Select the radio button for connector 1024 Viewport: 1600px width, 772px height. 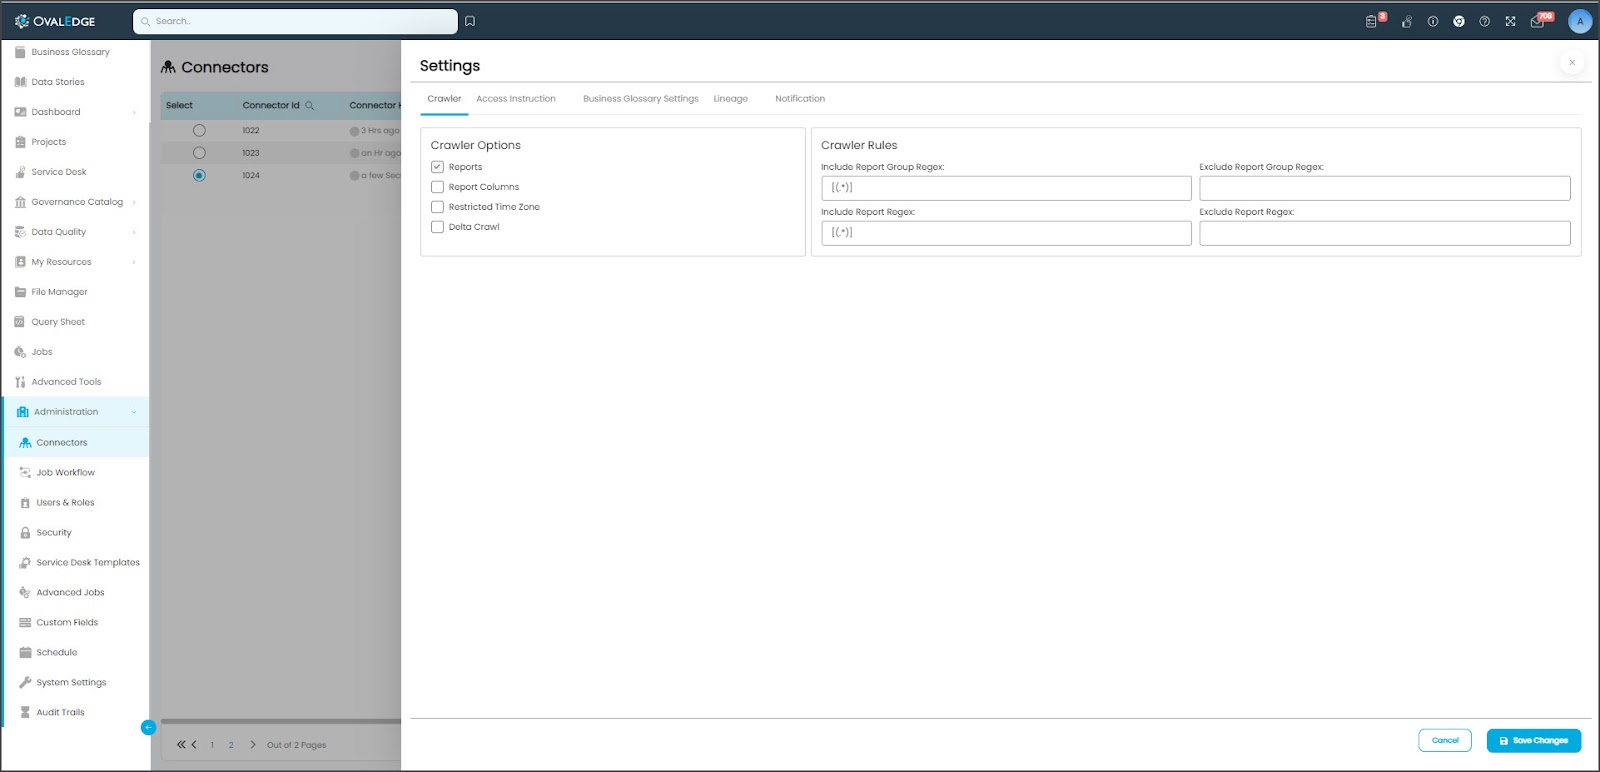click(199, 175)
